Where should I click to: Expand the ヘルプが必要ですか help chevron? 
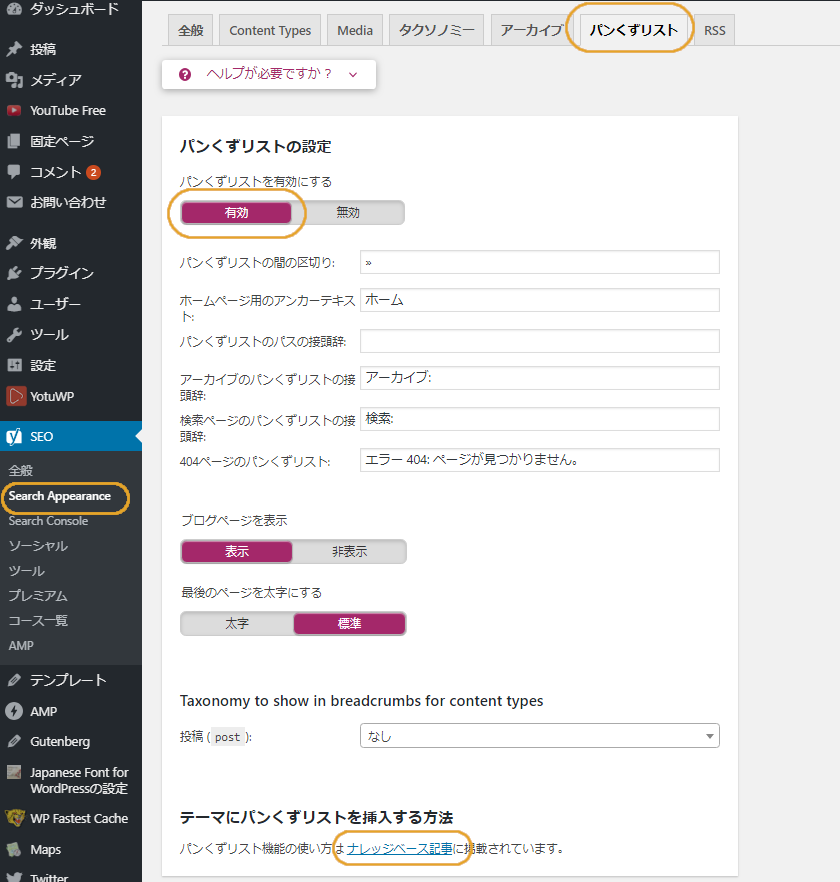point(353,75)
